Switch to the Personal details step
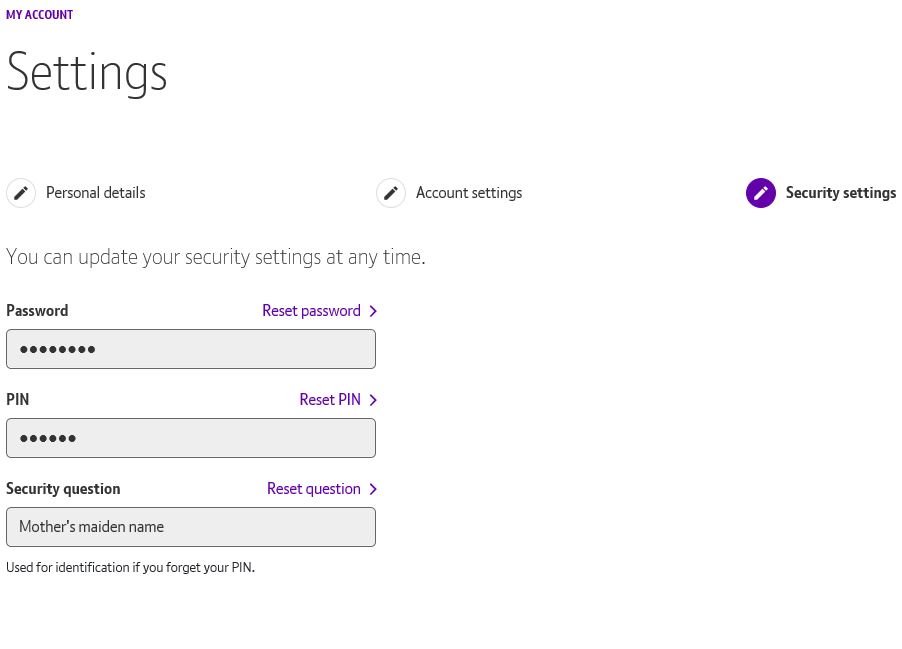Screen dimensions: 902x649 click(x=95, y=193)
